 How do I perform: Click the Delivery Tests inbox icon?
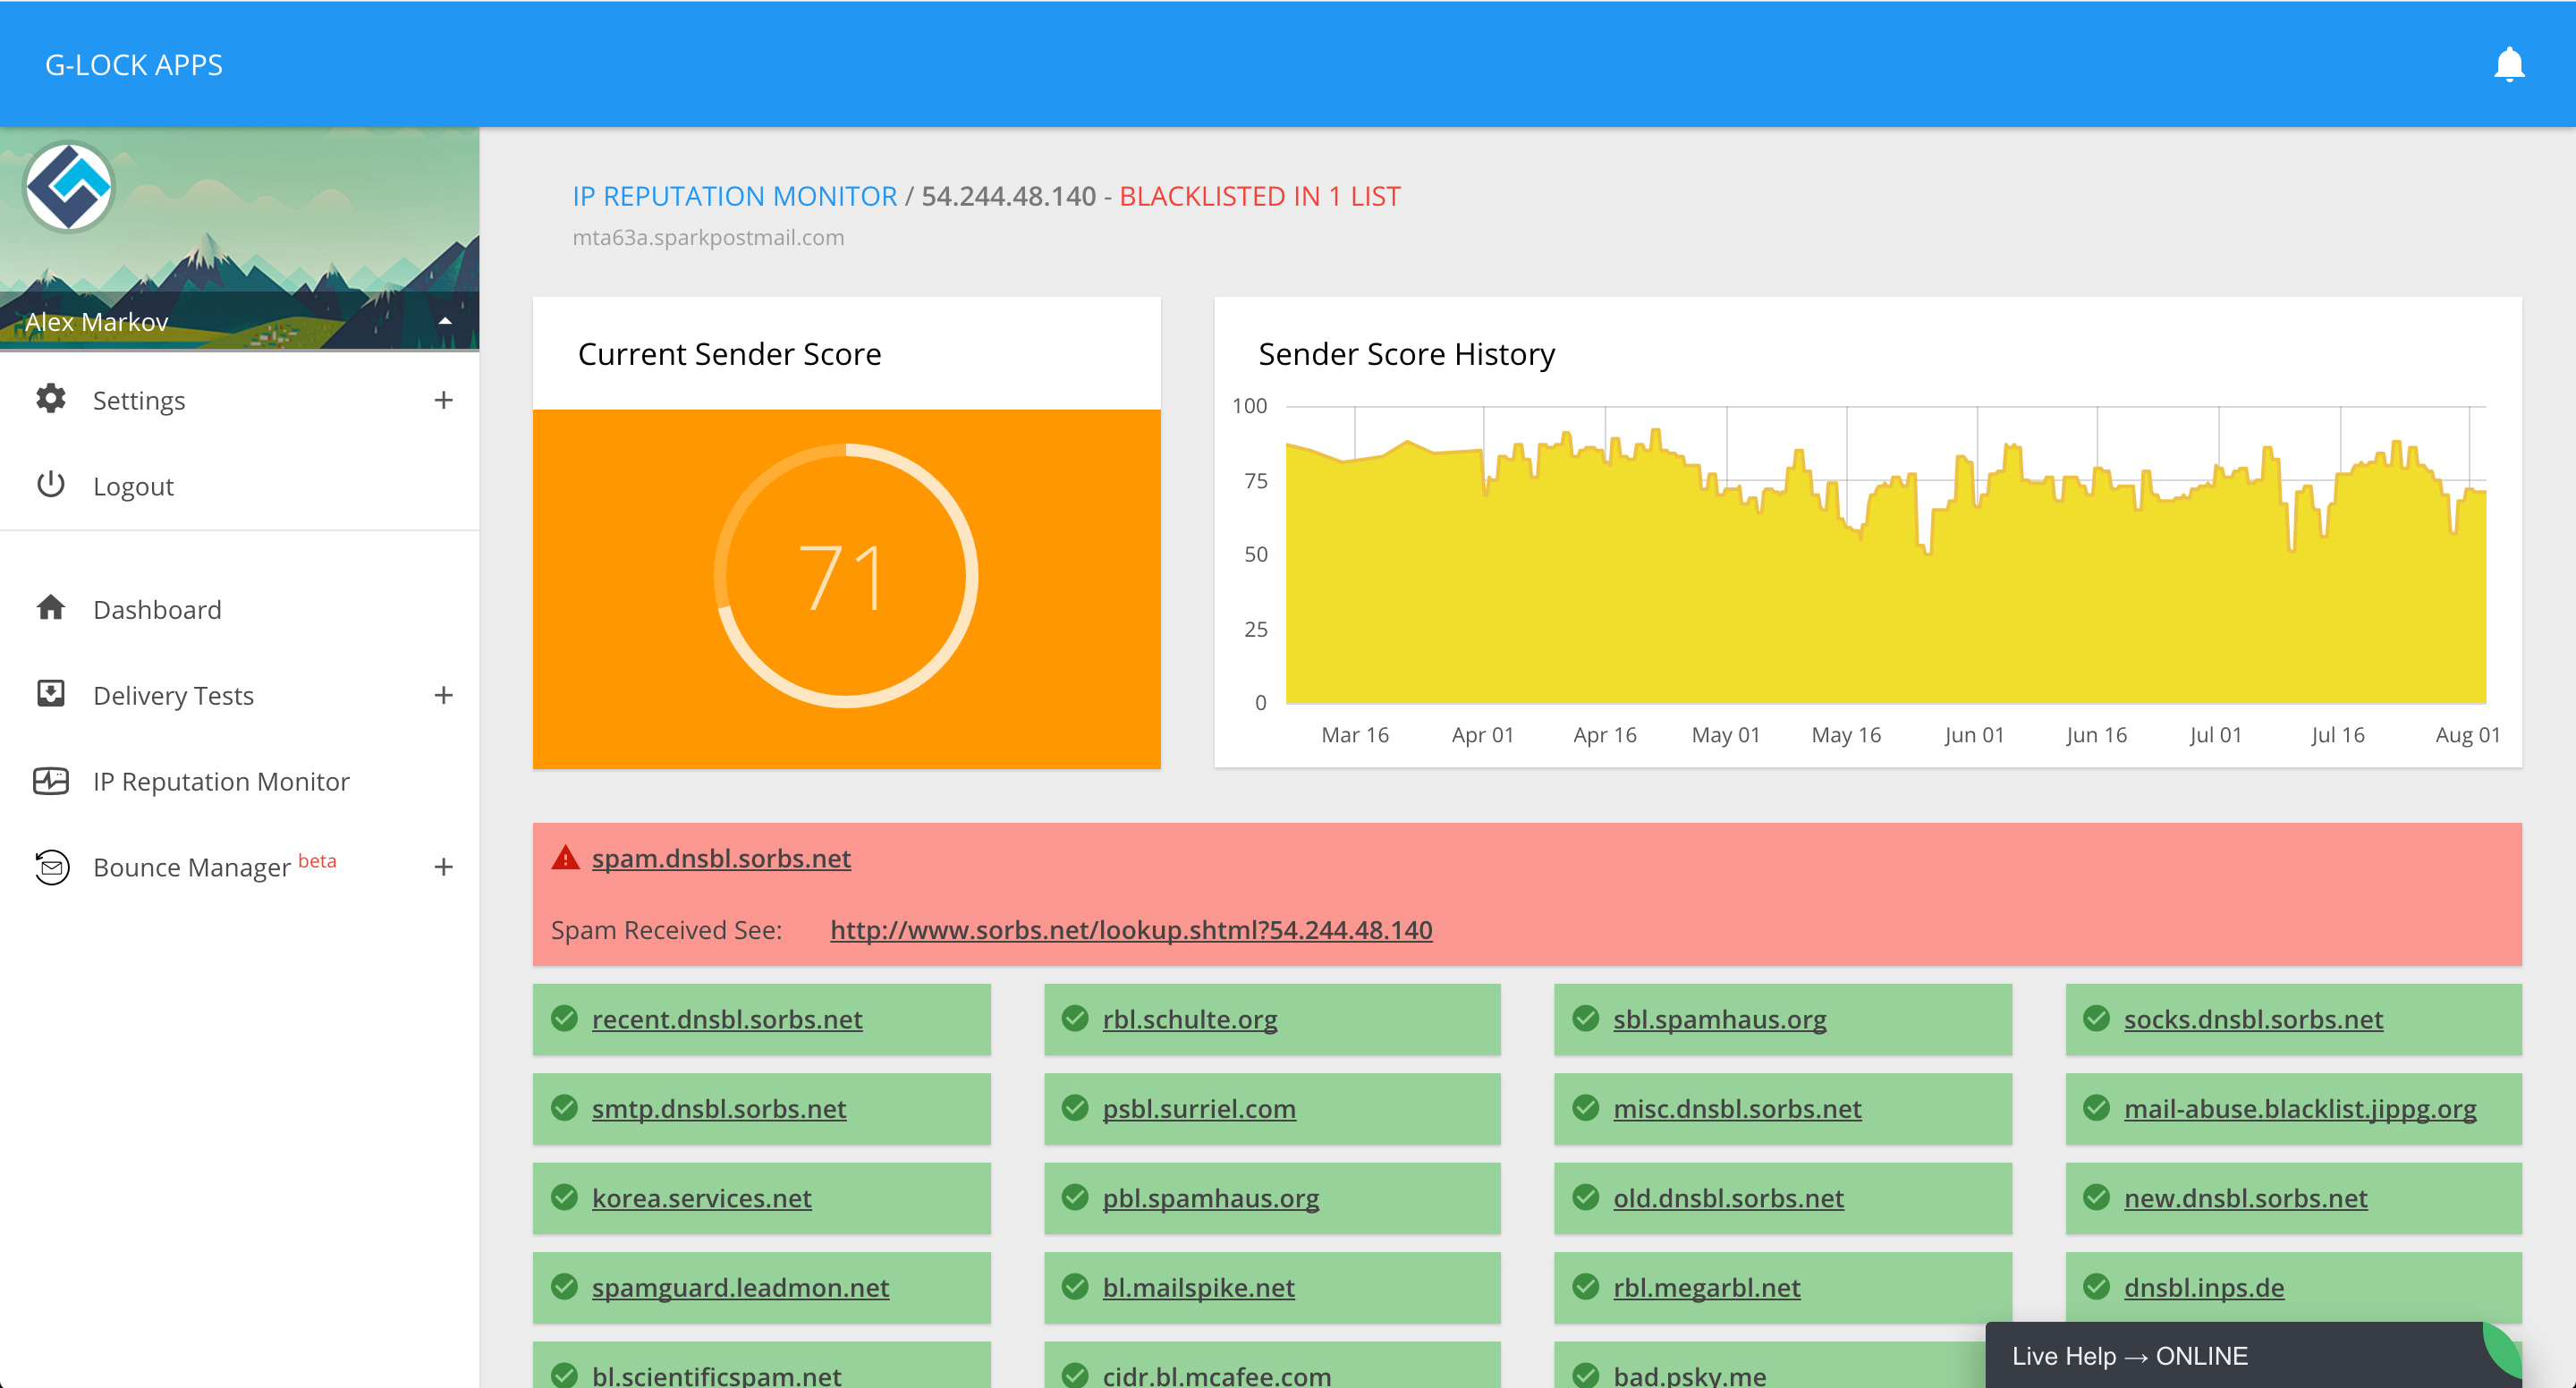(50, 694)
